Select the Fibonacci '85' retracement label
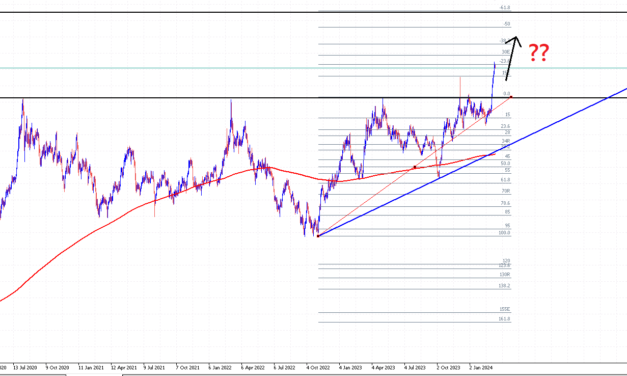 click(x=507, y=212)
